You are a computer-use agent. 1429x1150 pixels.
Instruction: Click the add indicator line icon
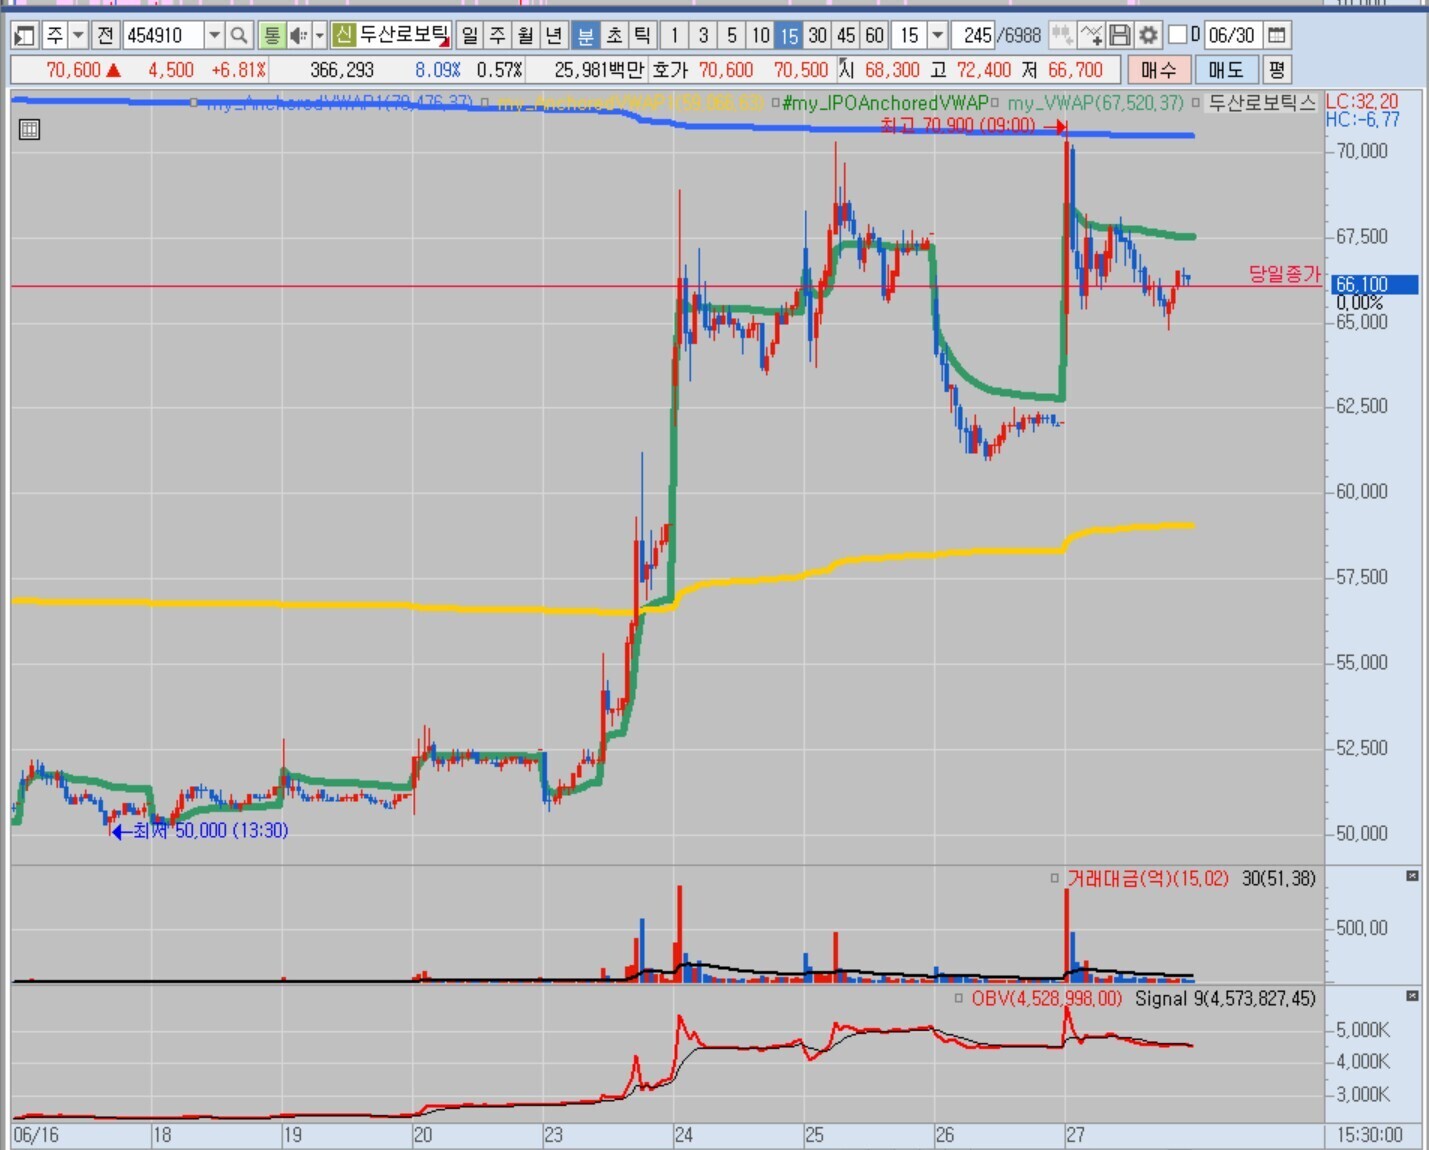pos(1091,36)
